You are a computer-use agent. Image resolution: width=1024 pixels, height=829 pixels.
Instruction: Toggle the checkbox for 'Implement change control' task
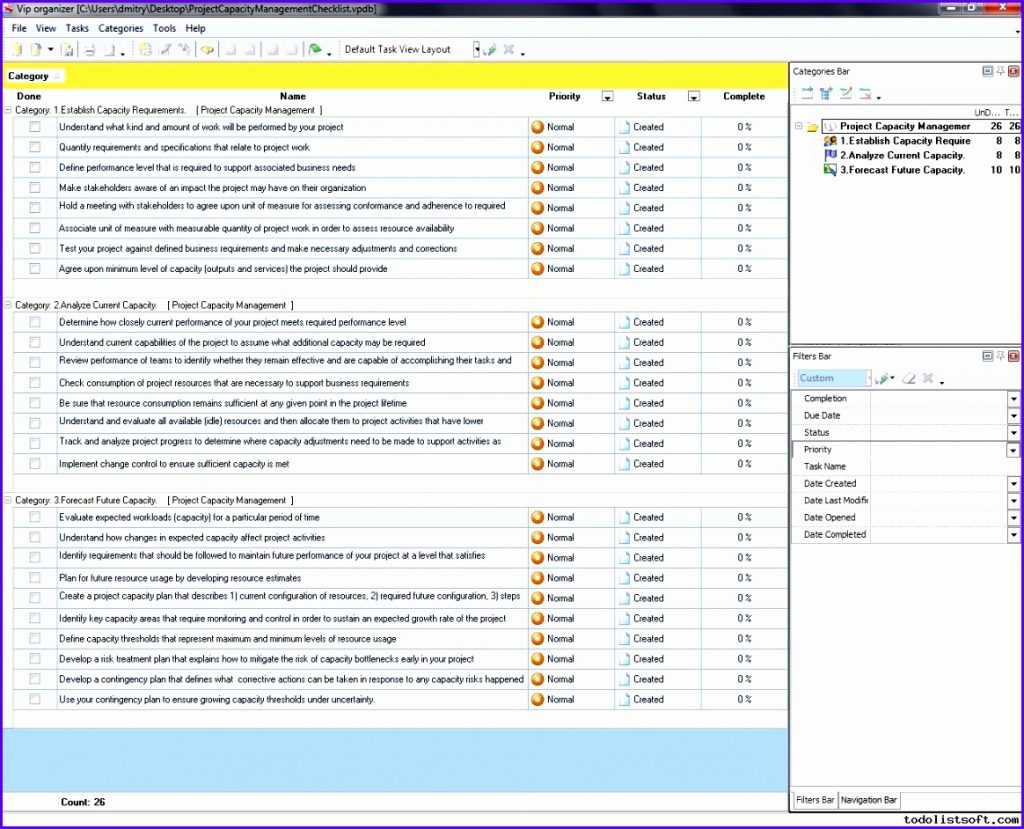[x=34, y=464]
